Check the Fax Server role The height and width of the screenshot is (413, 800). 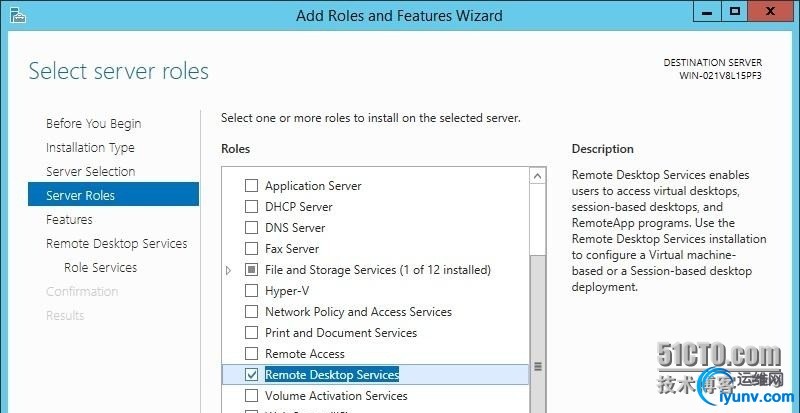252,249
